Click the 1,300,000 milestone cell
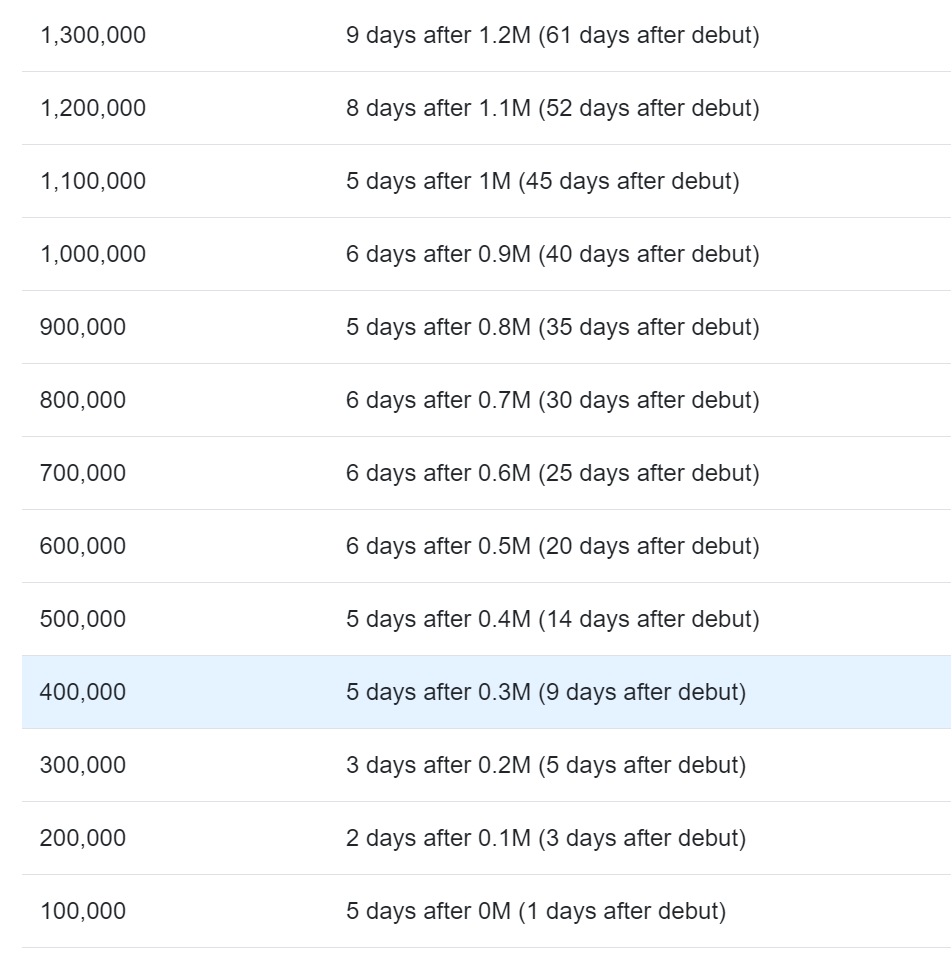This screenshot has height=963, width=951. tap(92, 36)
